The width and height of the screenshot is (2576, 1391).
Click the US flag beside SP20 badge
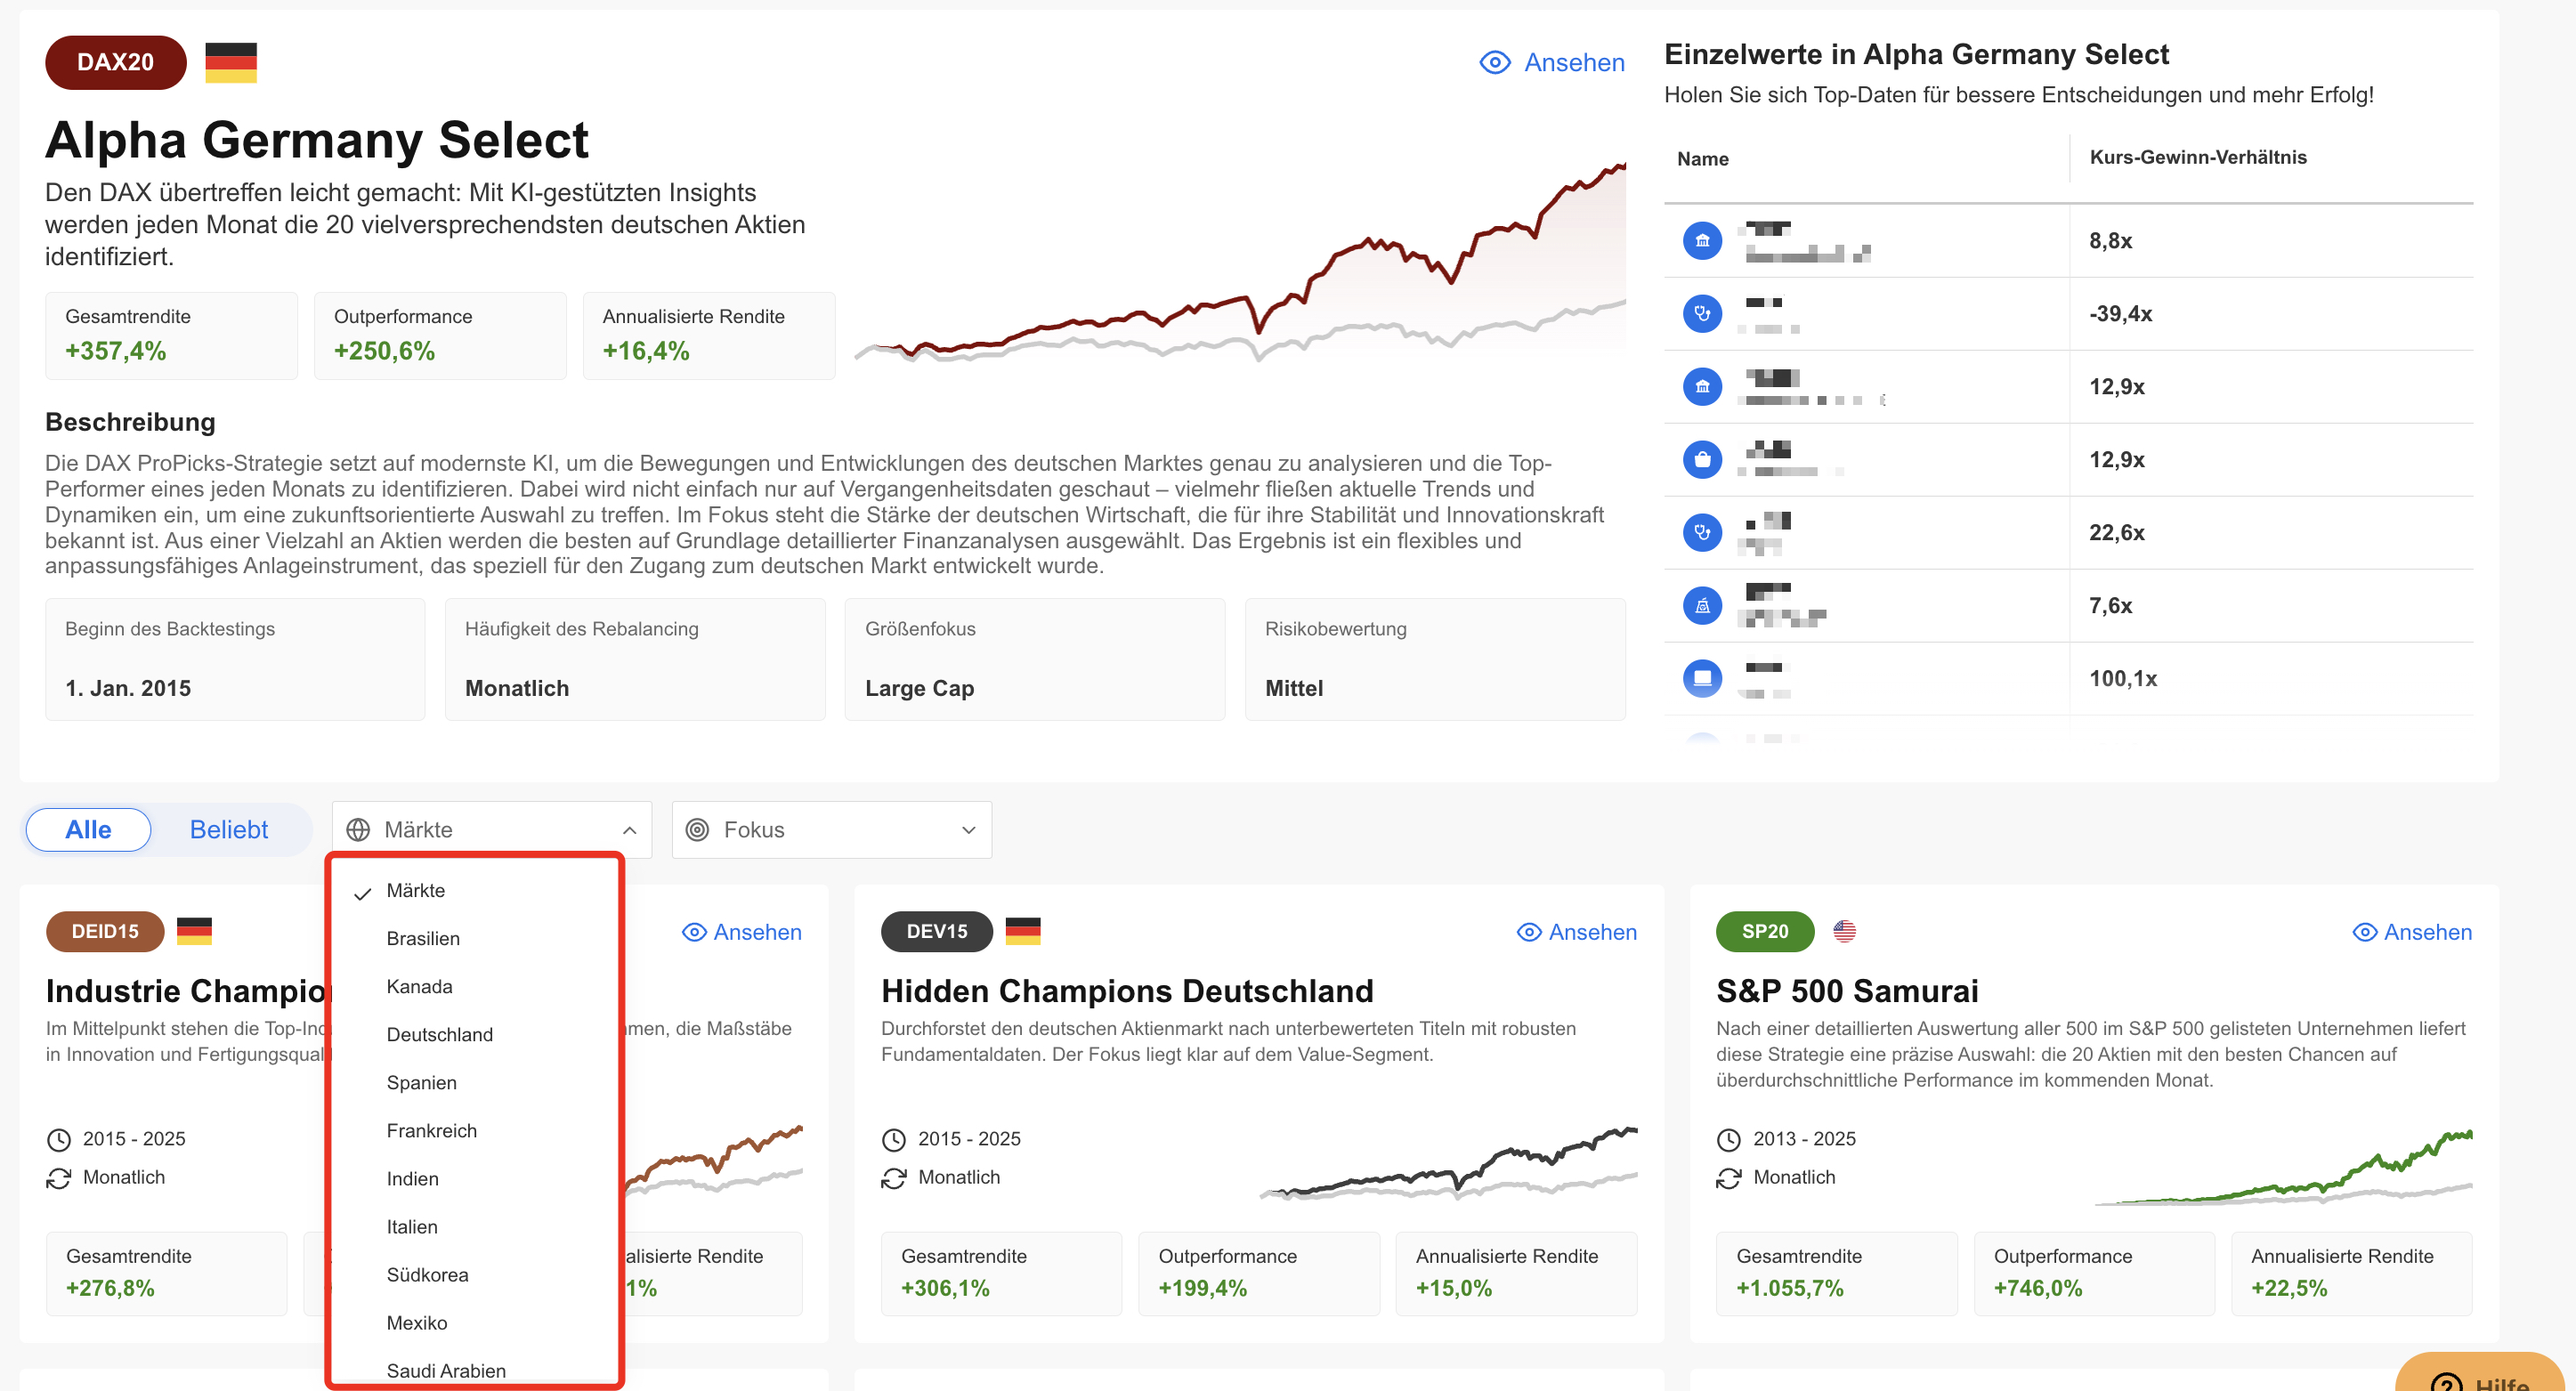[1845, 931]
